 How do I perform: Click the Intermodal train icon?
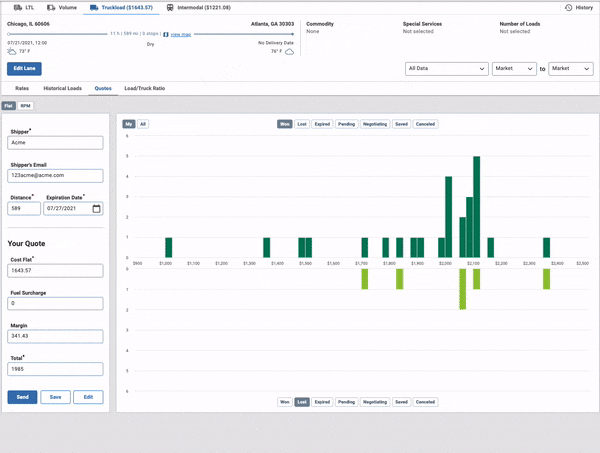[x=170, y=8]
